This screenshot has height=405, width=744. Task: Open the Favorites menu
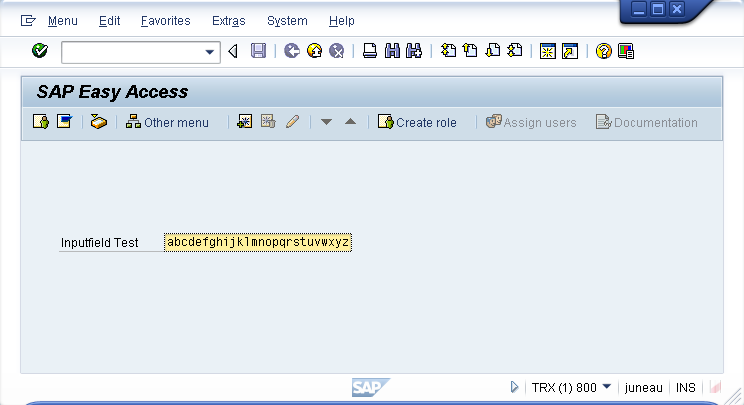pyautogui.click(x=166, y=21)
